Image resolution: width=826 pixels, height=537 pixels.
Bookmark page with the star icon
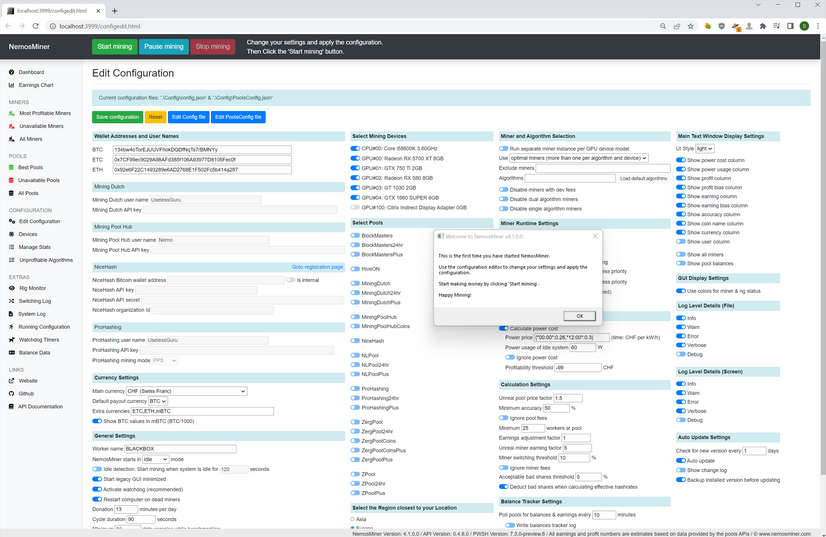tap(691, 26)
